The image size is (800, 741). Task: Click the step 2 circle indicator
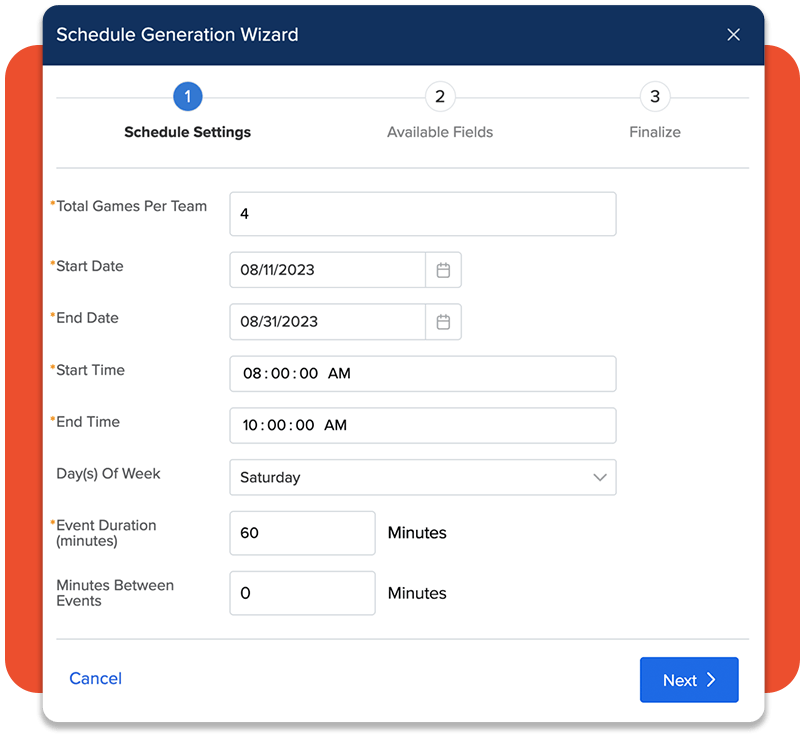point(440,96)
